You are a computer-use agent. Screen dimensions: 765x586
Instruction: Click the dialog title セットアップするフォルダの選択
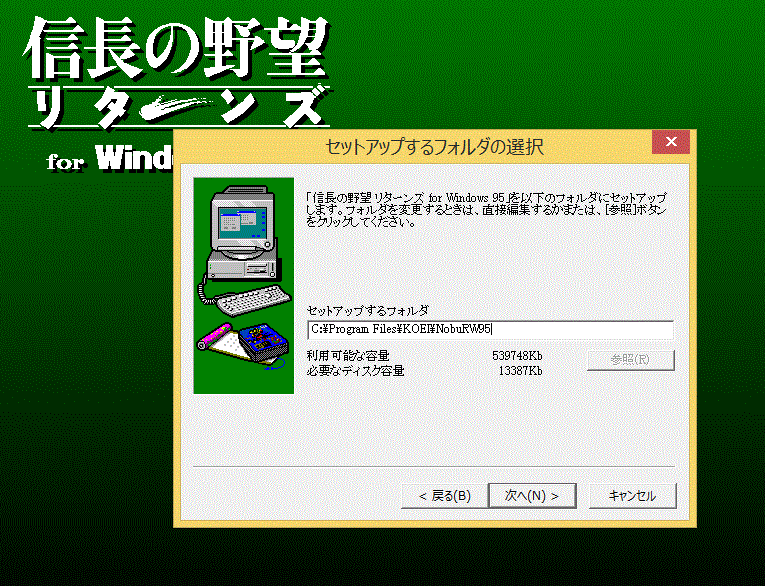pyautogui.click(x=434, y=146)
